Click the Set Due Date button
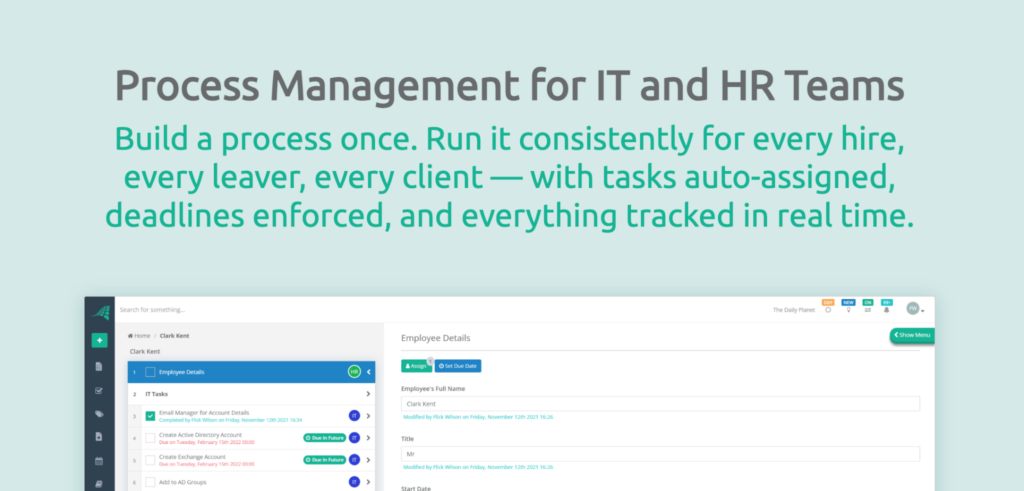Viewport: 1024px width, 491px height. point(458,366)
